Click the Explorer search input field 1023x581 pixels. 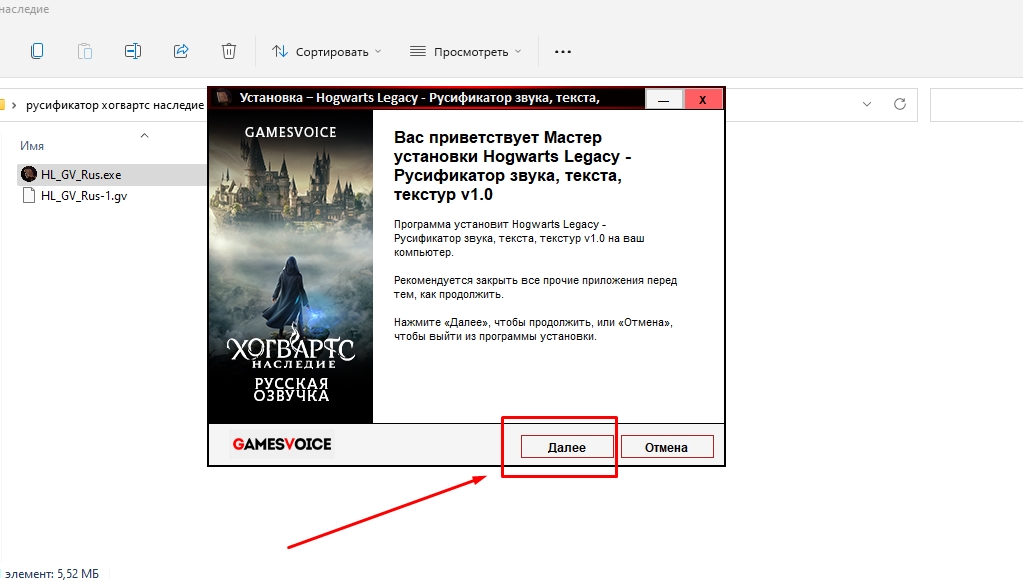coord(976,104)
